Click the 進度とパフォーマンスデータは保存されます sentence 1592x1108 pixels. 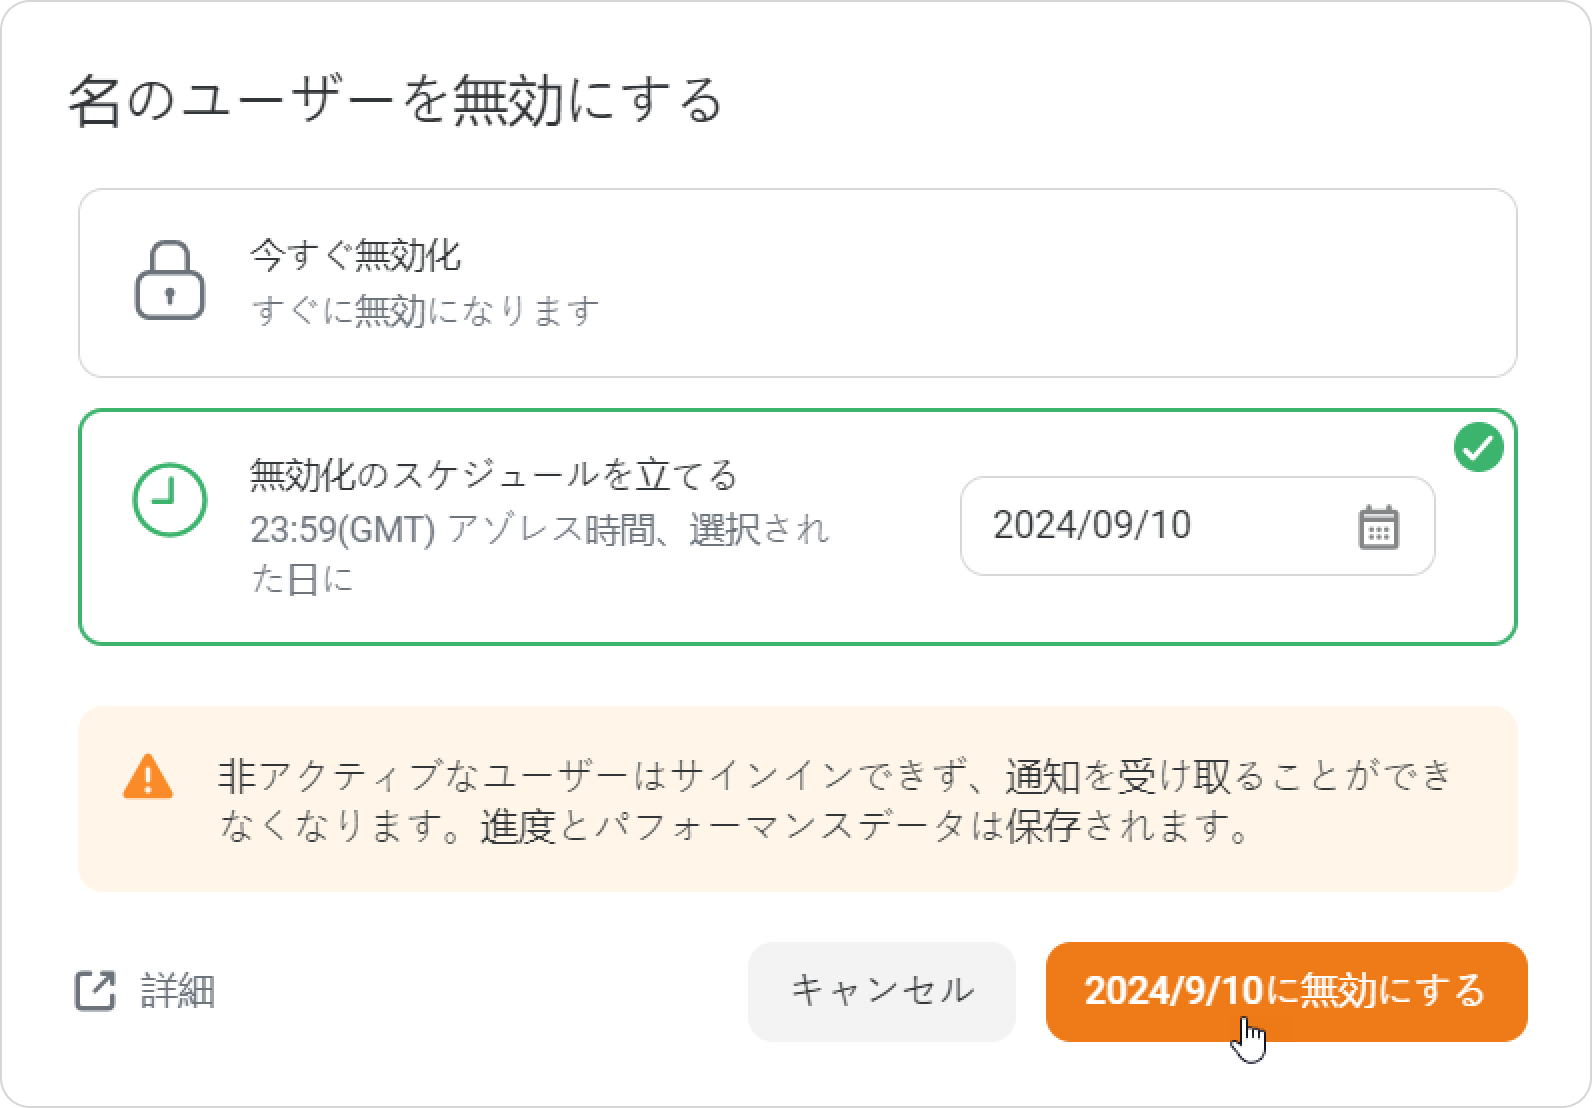pyautogui.click(x=866, y=827)
